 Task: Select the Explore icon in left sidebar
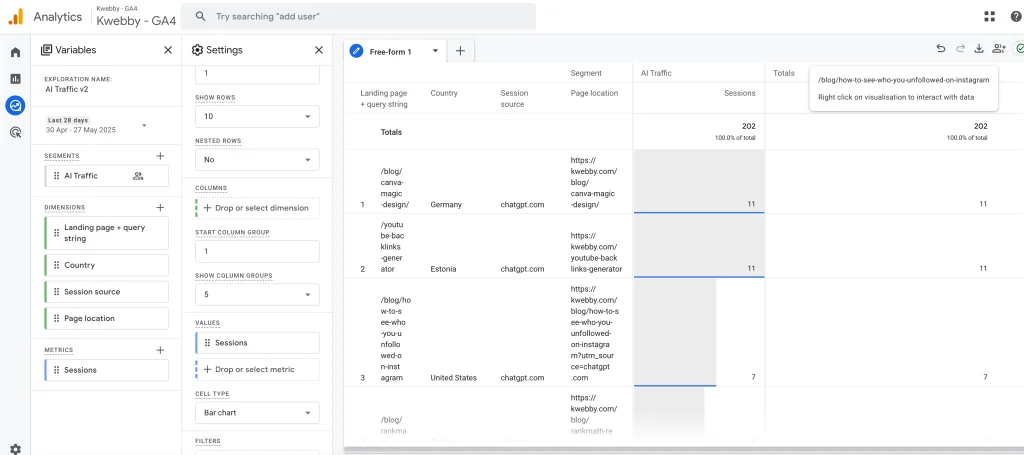click(x=15, y=105)
